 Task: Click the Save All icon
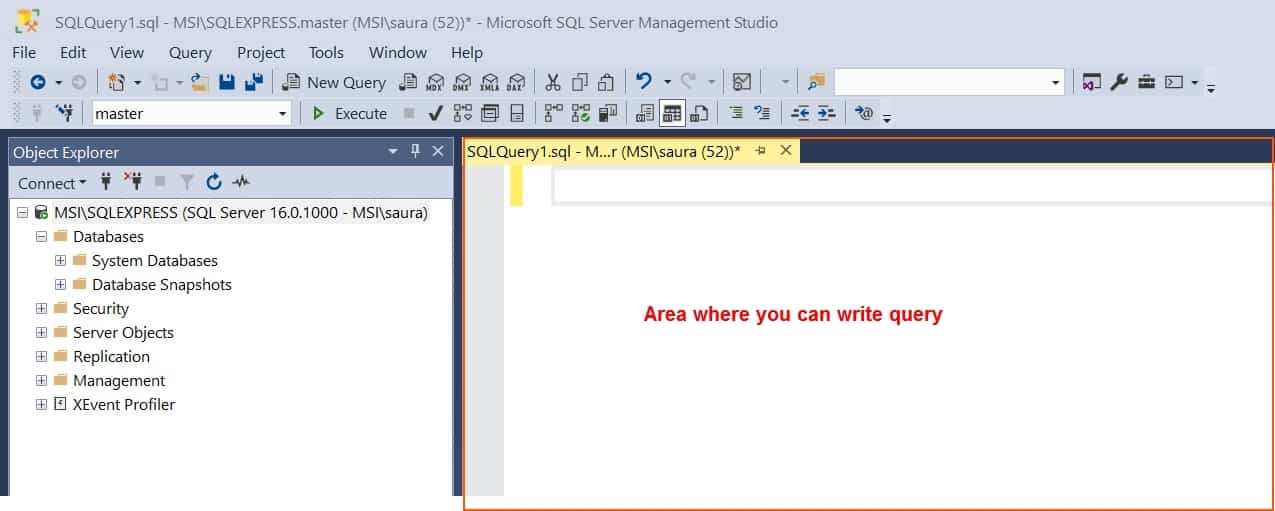click(254, 82)
